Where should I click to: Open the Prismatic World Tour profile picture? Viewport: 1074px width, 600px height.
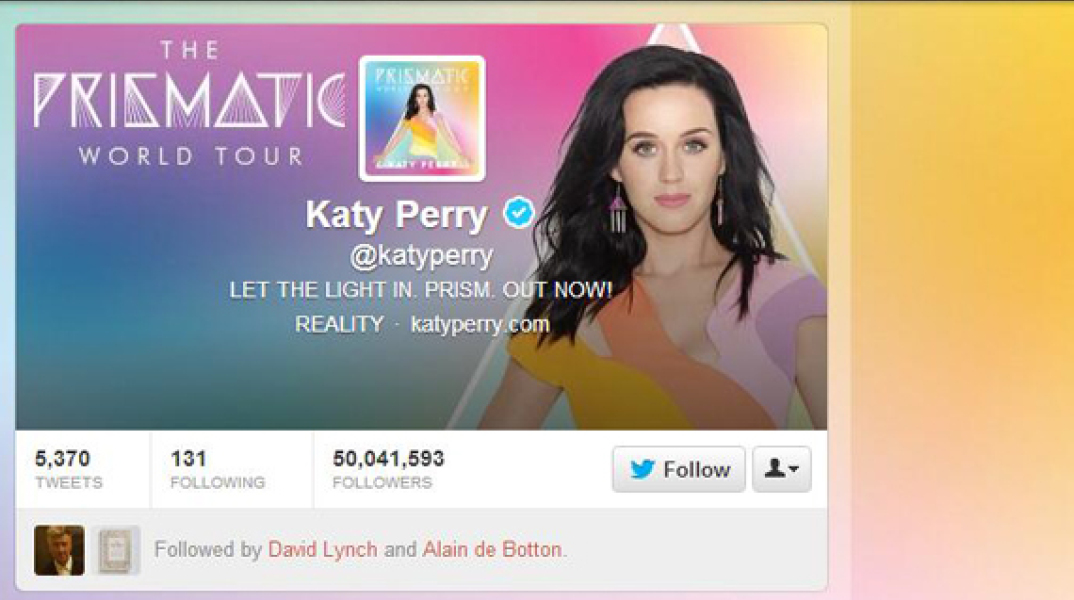click(422, 118)
